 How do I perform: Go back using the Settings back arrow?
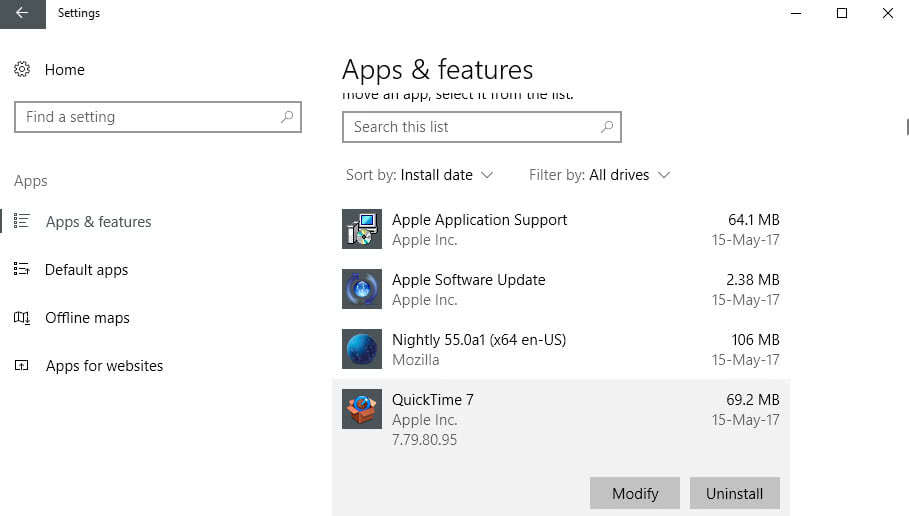(22, 13)
